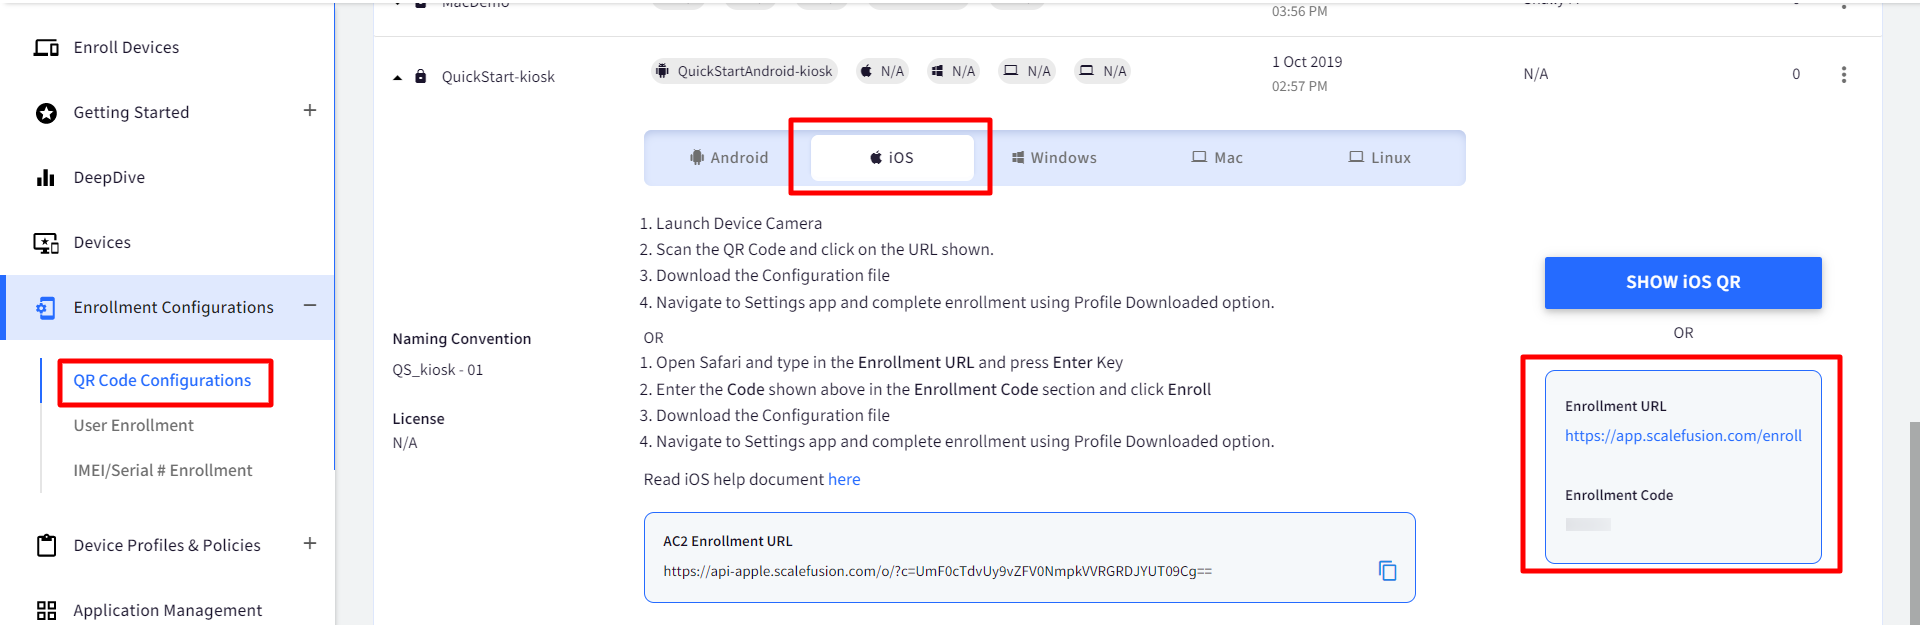The image size is (1920, 625).
Task: Click the Application Management grid icon
Action: [46, 610]
